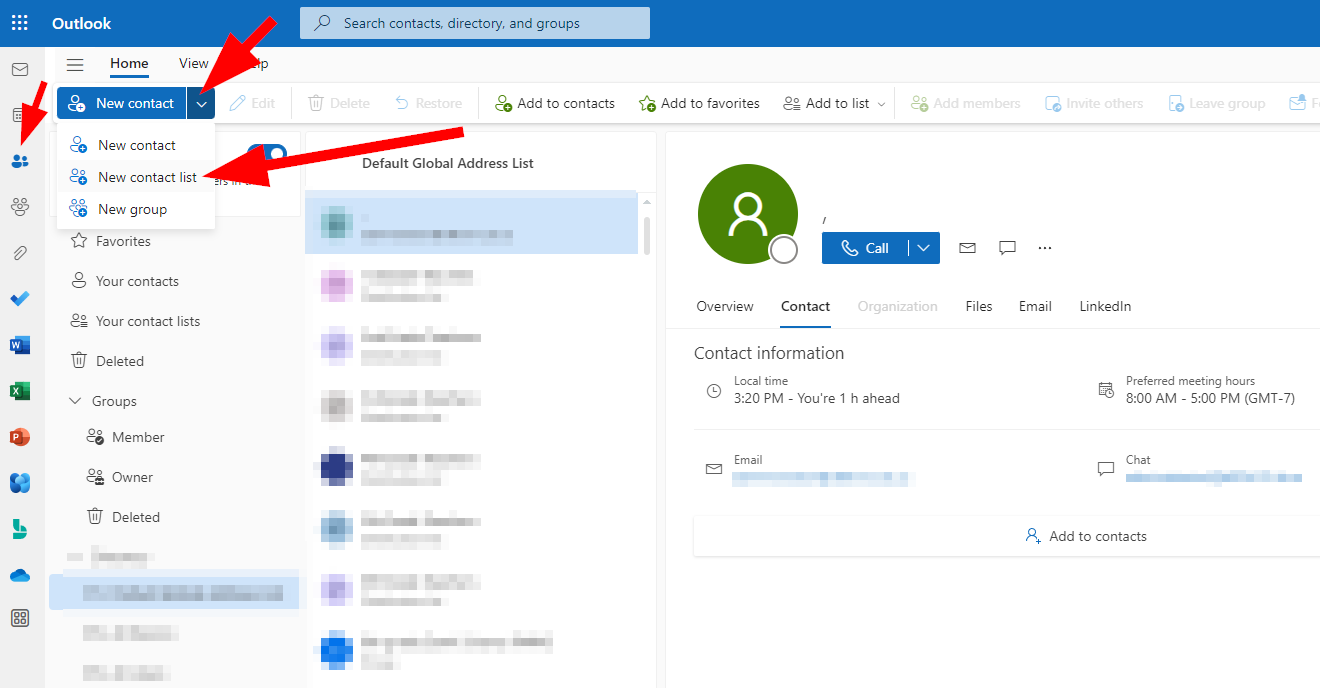Click the Add to contacts link
The width and height of the screenshot is (1320, 688).
click(x=1086, y=536)
